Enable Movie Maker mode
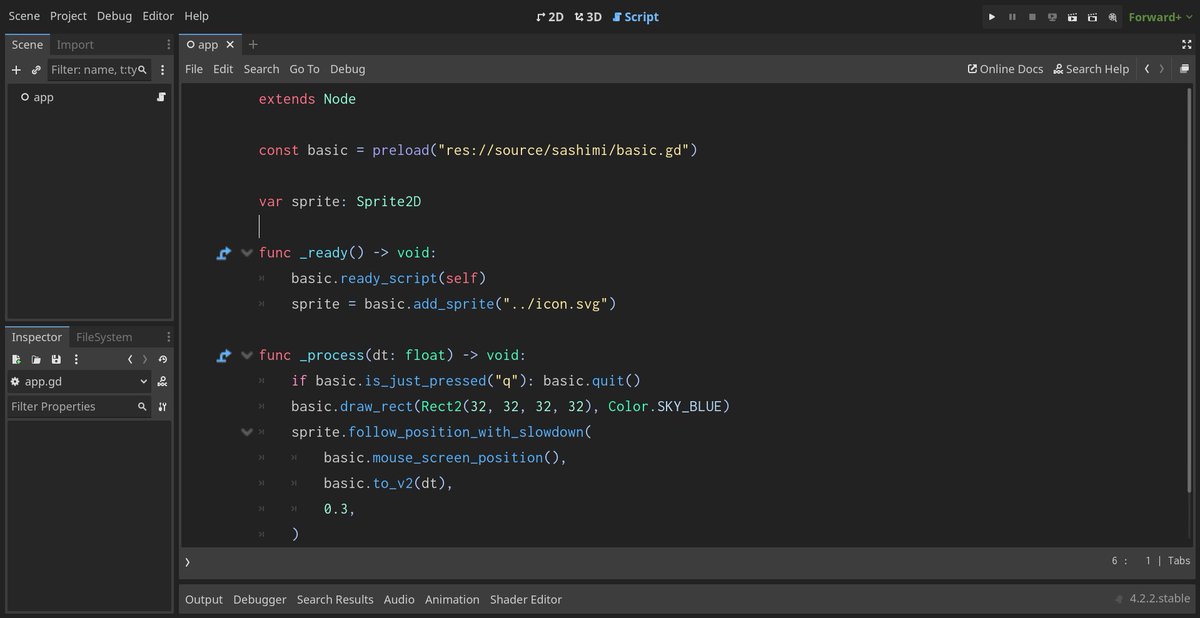 pos(1112,17)
